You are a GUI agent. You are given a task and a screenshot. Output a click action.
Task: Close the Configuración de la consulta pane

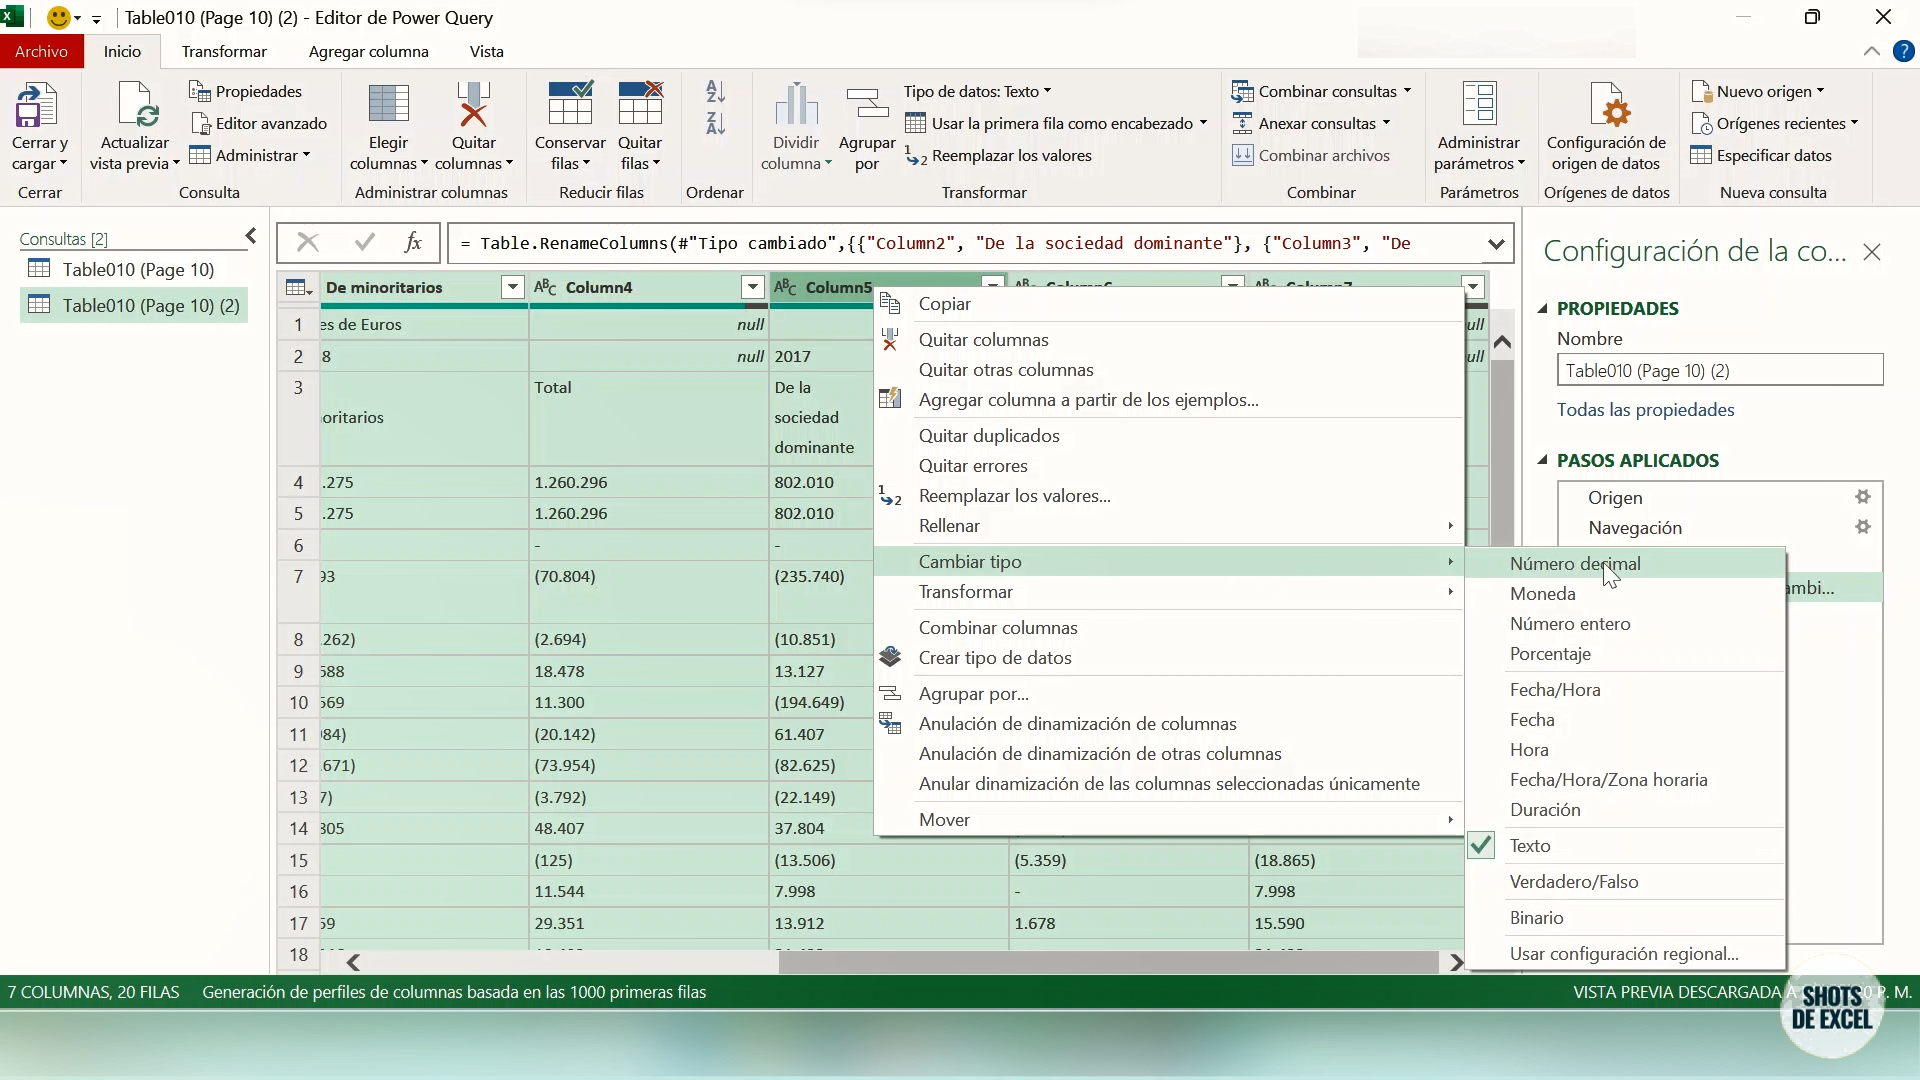tap(1872, 253)
